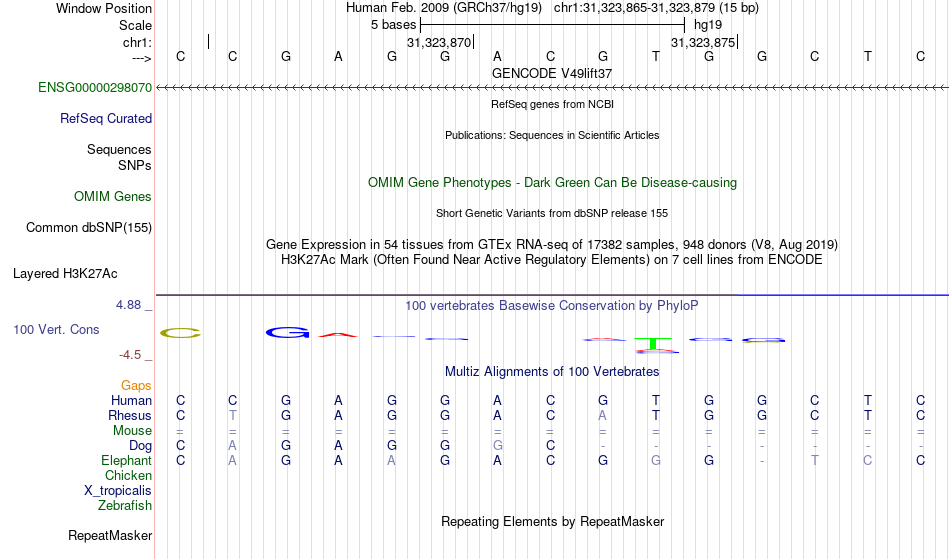The width and height of the screenshot is (950, 559).
Task: Click 100 vertebrates Basewise Conservation by PhyloP title
Action: pos(552,305)
